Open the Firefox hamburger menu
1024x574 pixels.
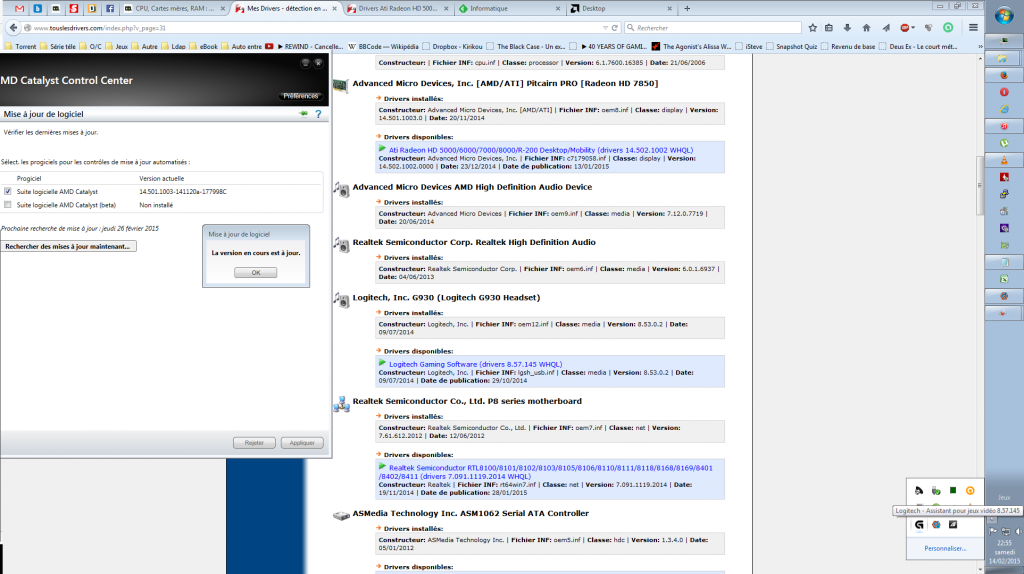(x=973, y=27)
